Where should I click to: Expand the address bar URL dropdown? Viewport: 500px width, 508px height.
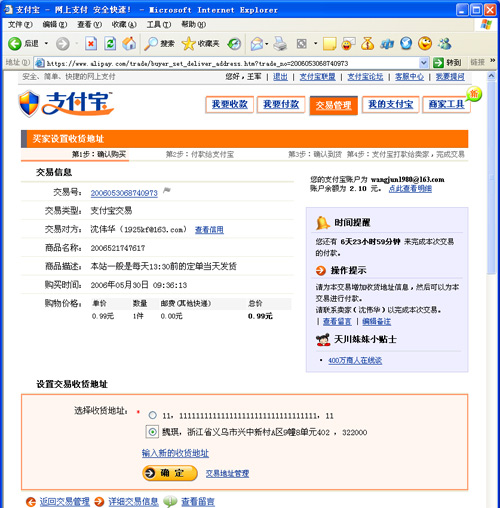(x=423, y=63)
